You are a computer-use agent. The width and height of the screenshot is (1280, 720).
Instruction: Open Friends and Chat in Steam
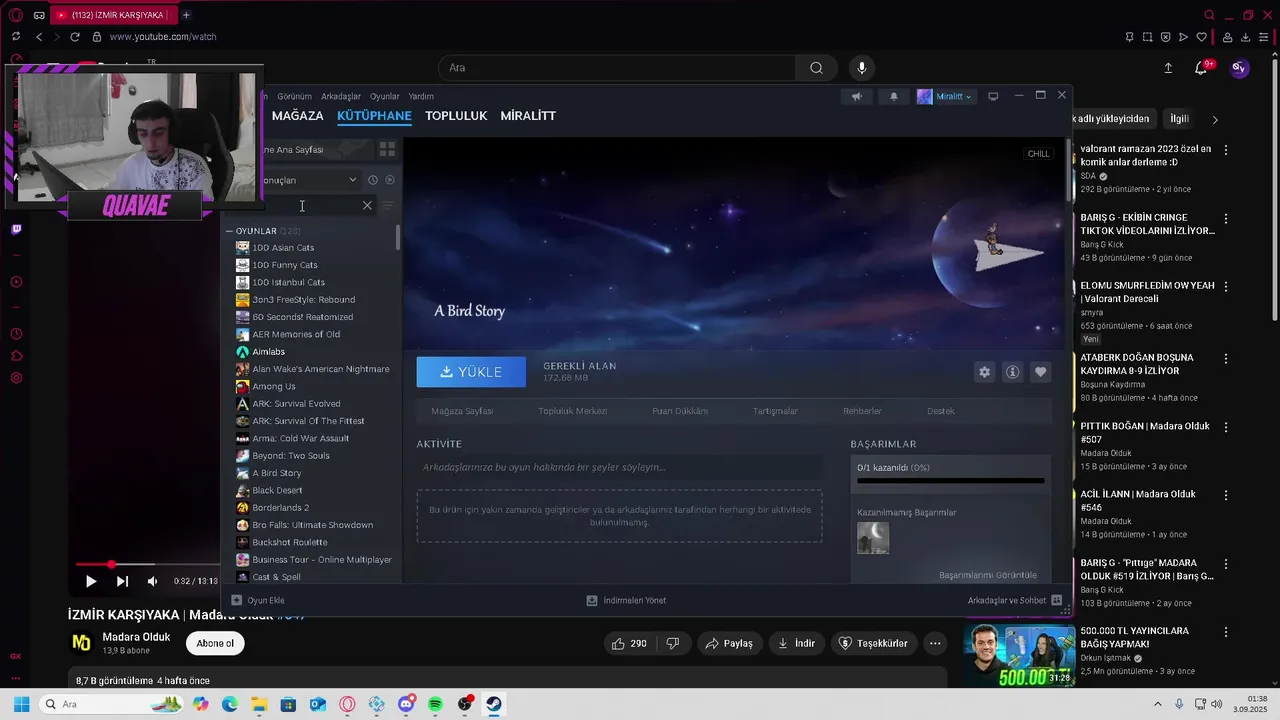coord(1014,600)
